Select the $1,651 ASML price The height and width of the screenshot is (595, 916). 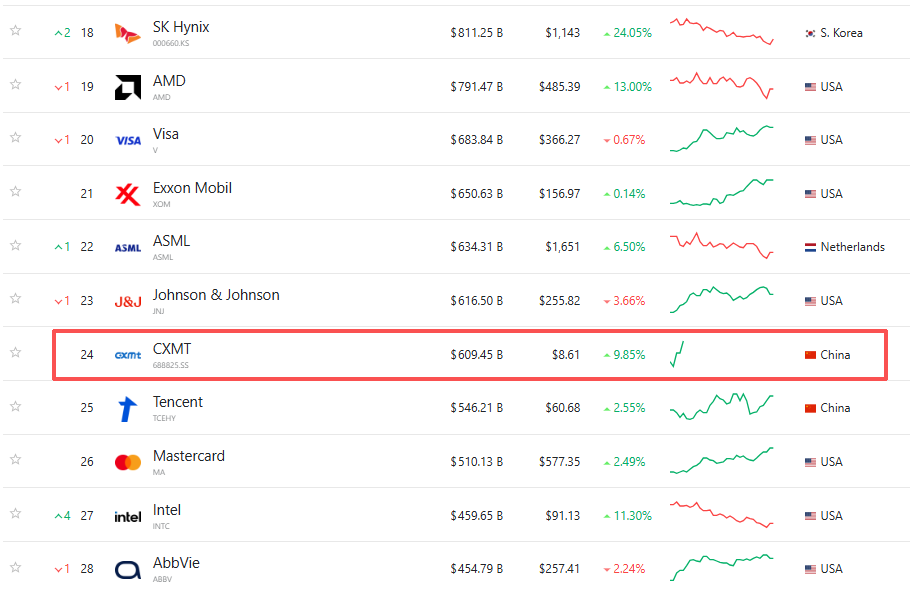(x=562, y=247)
